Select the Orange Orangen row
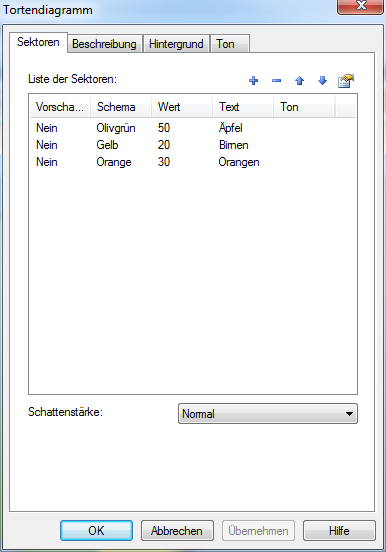Screen dimensions: 386x552 192,162
